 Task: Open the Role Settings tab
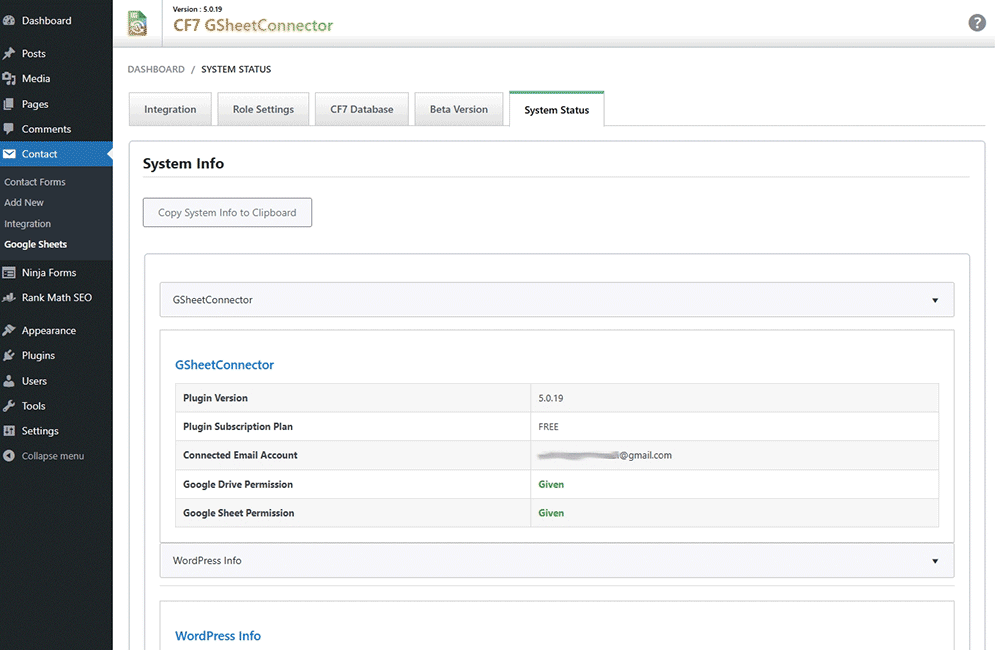pos(263,109)
